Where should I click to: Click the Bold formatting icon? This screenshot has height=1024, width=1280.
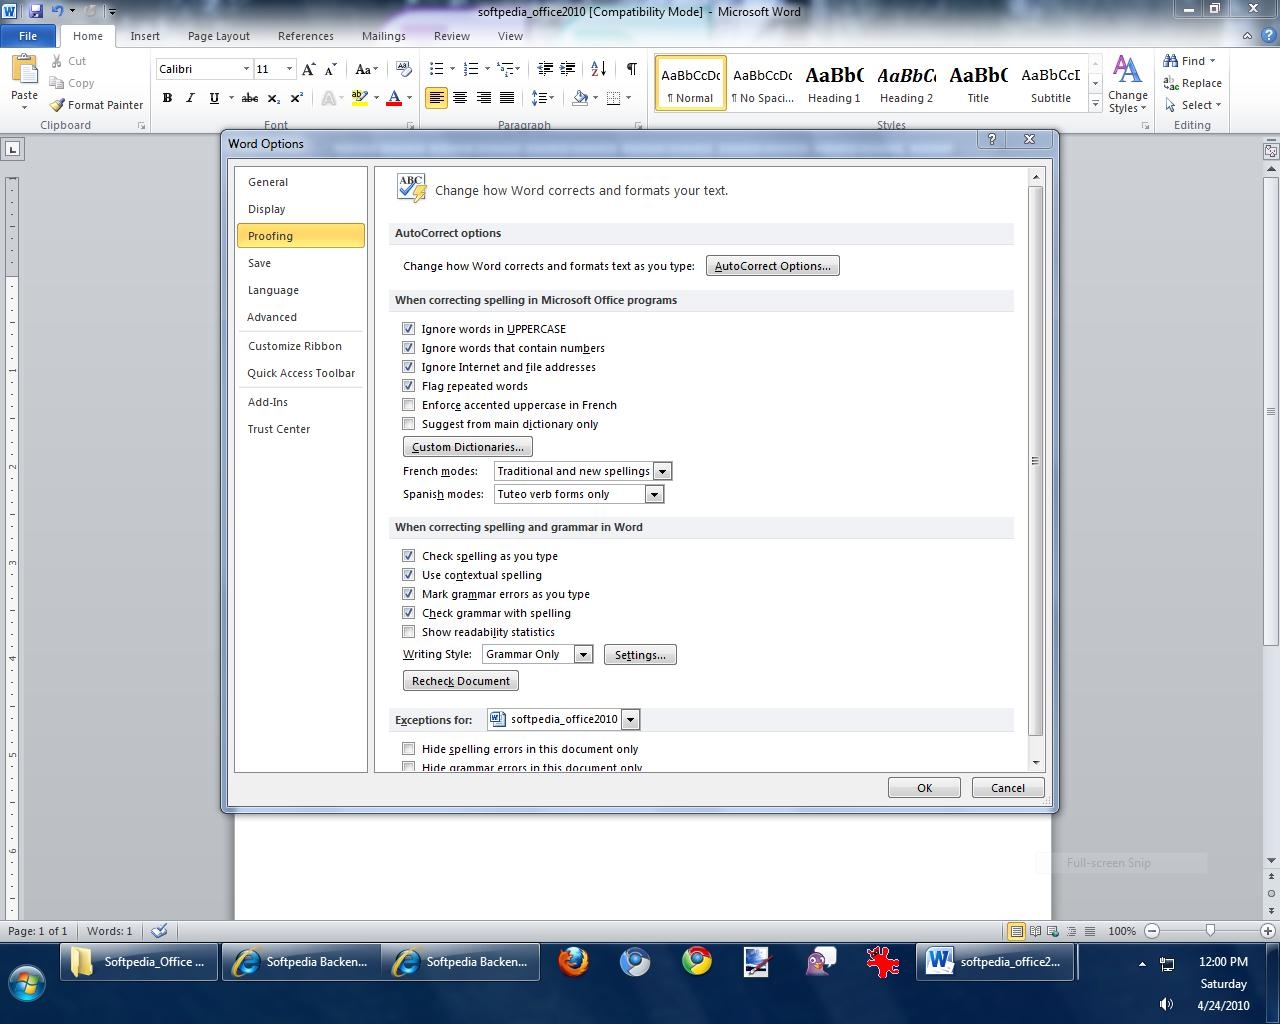pos(167,98)
